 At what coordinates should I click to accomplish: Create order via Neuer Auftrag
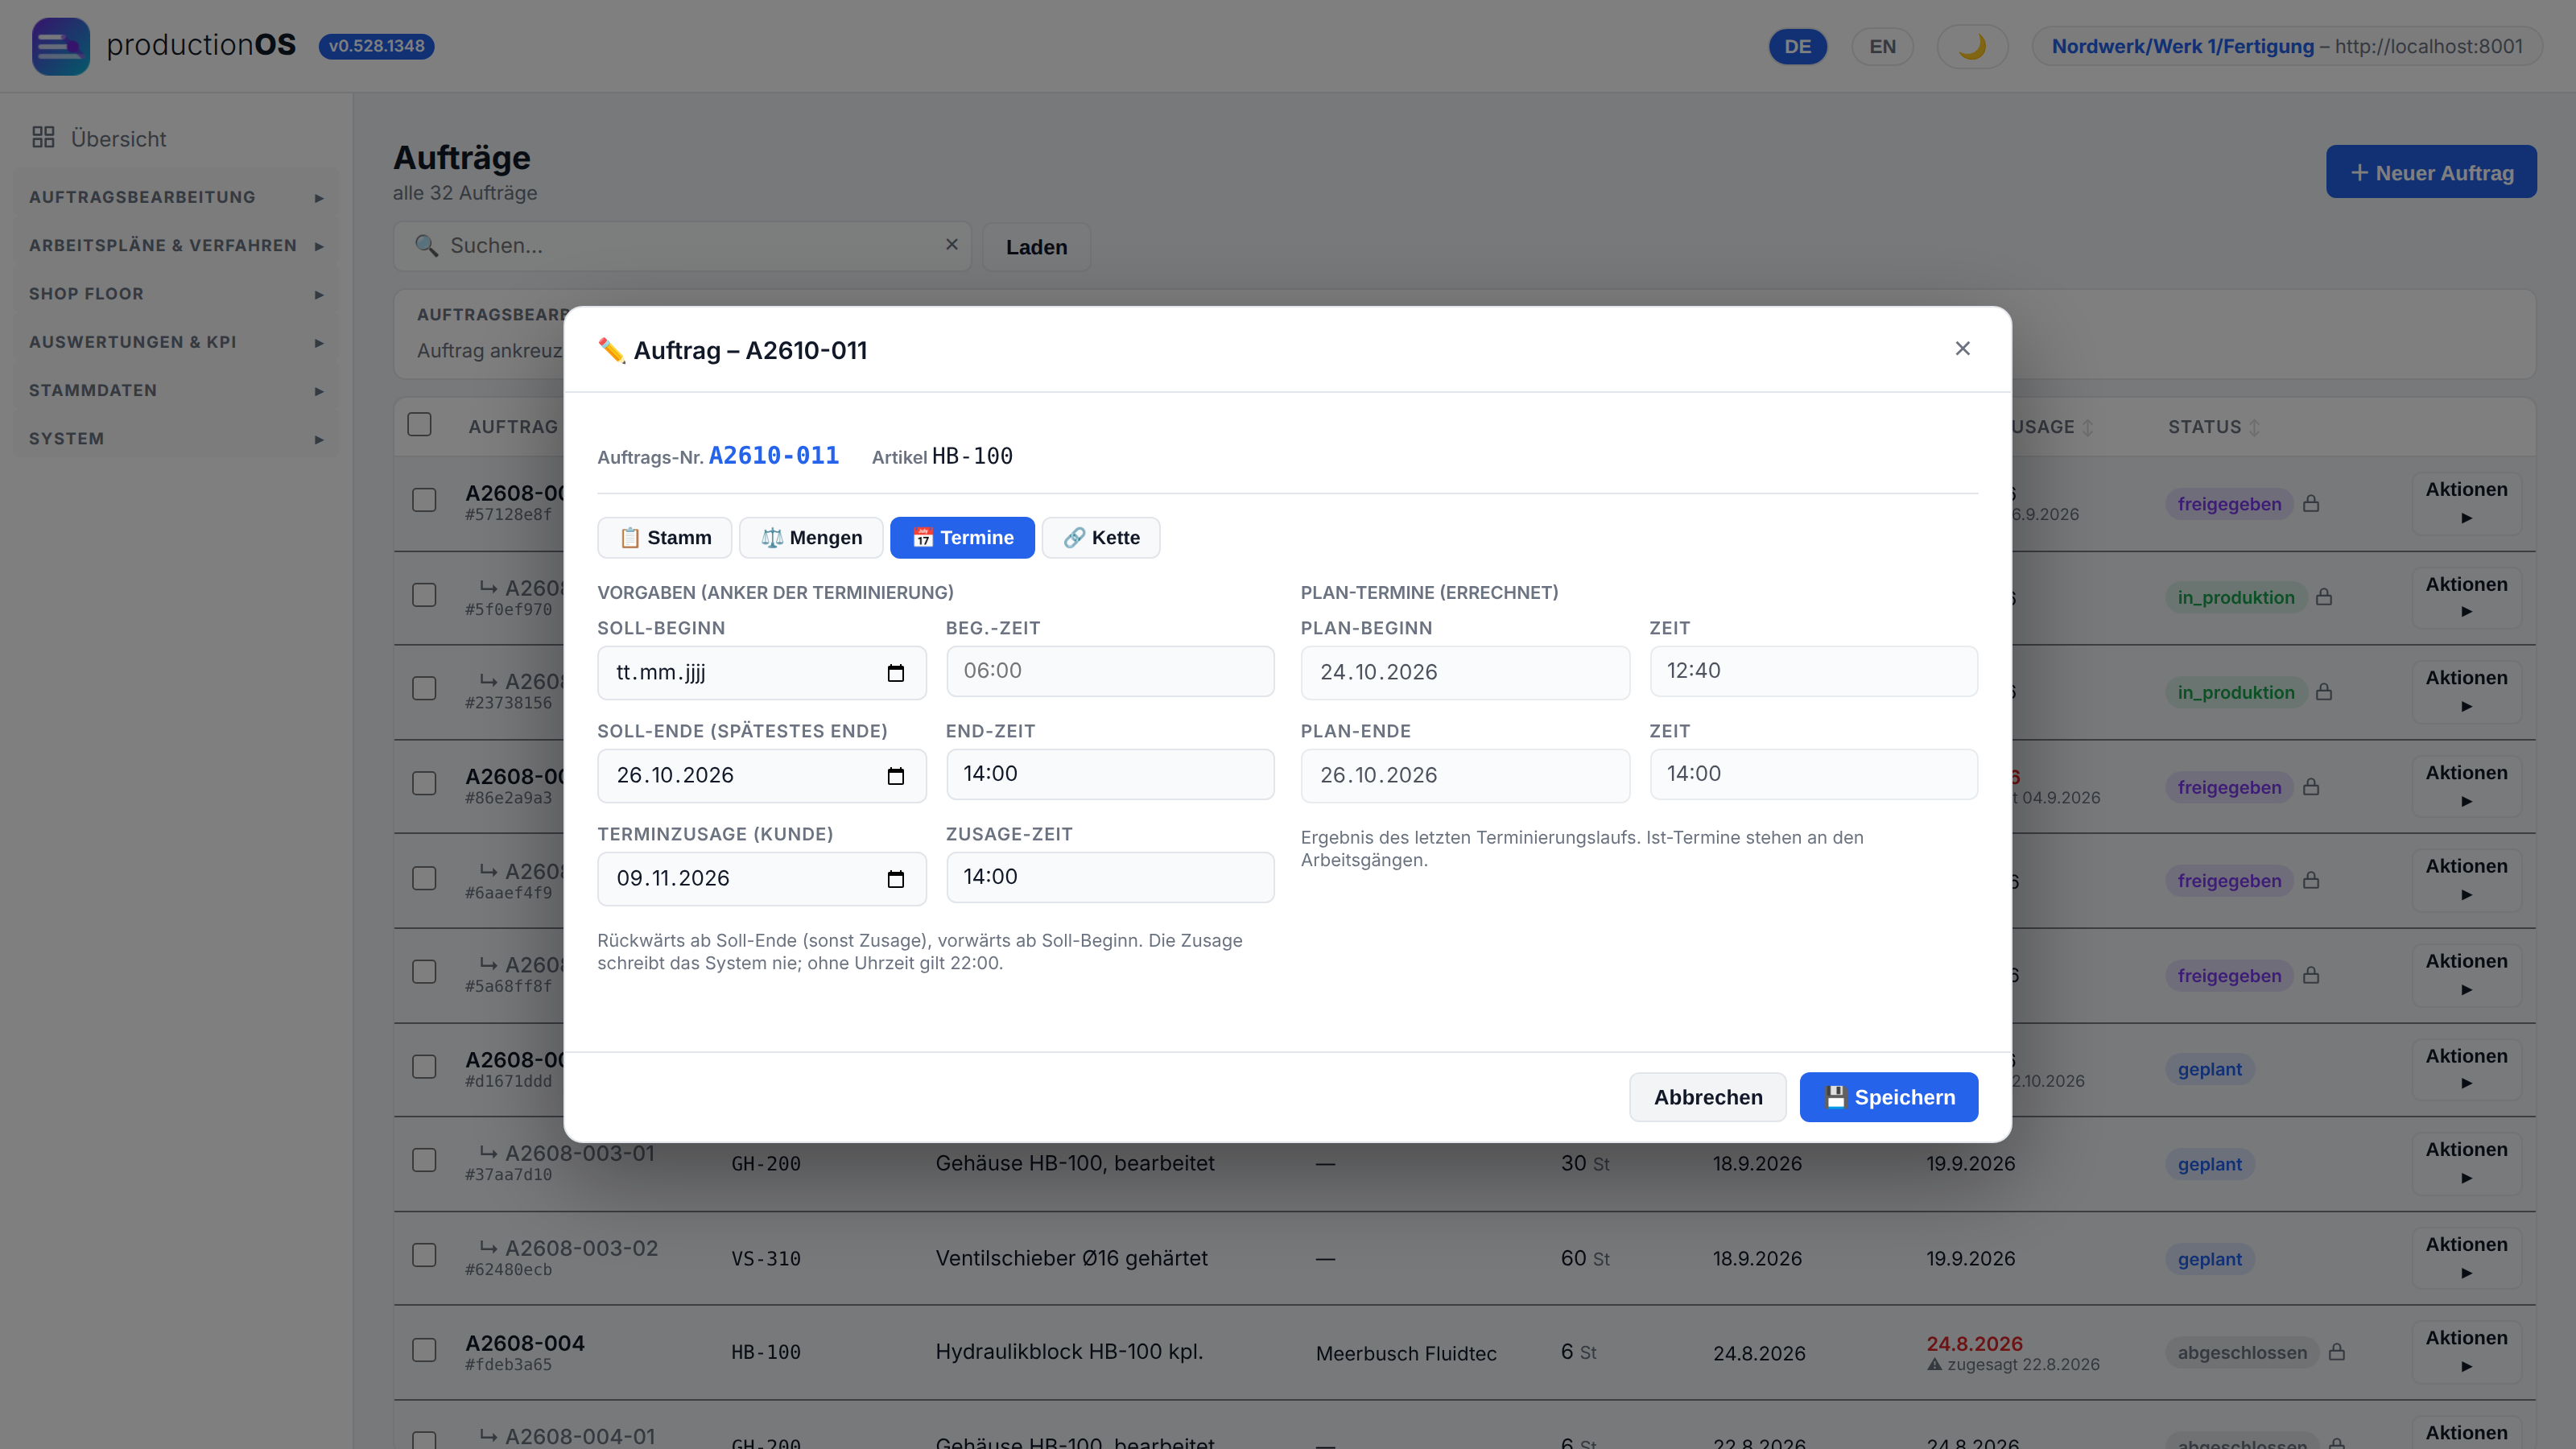pyautogui.click(x=2431, y=172)
